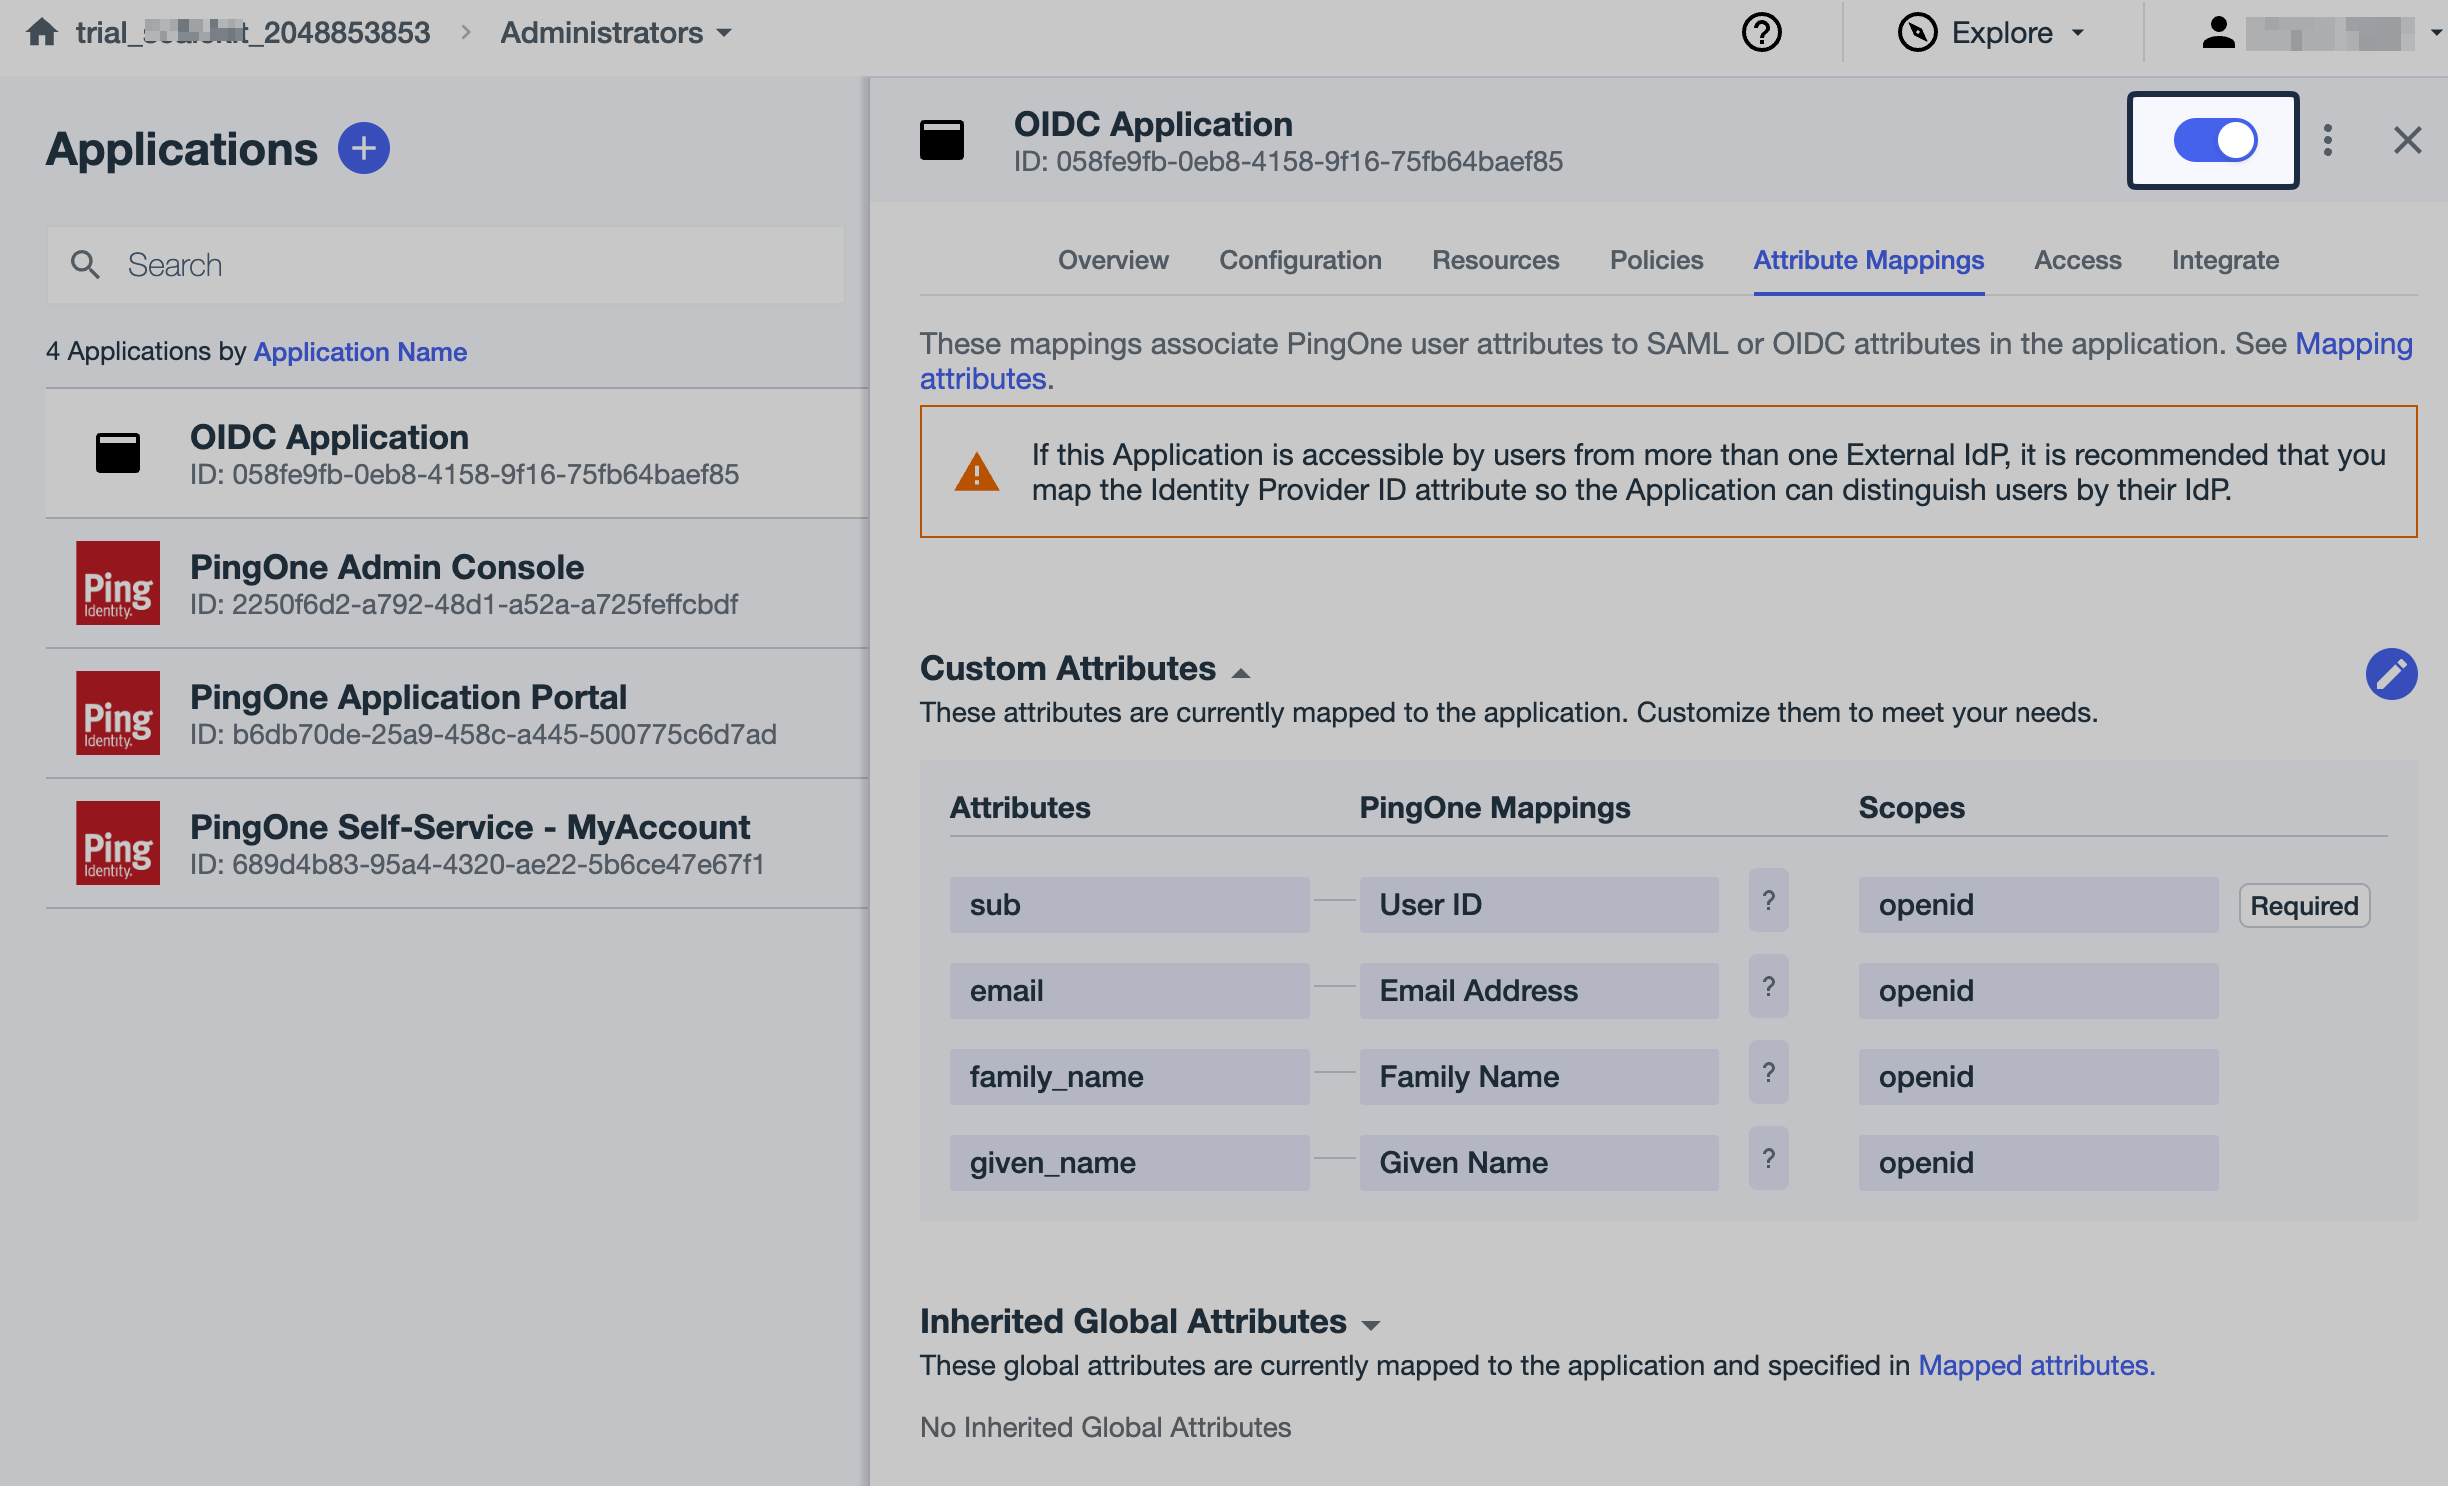Click the home icon in the breadcrumb
Viewport: 2448px width, 1486px height.
[x=42, y=32]
